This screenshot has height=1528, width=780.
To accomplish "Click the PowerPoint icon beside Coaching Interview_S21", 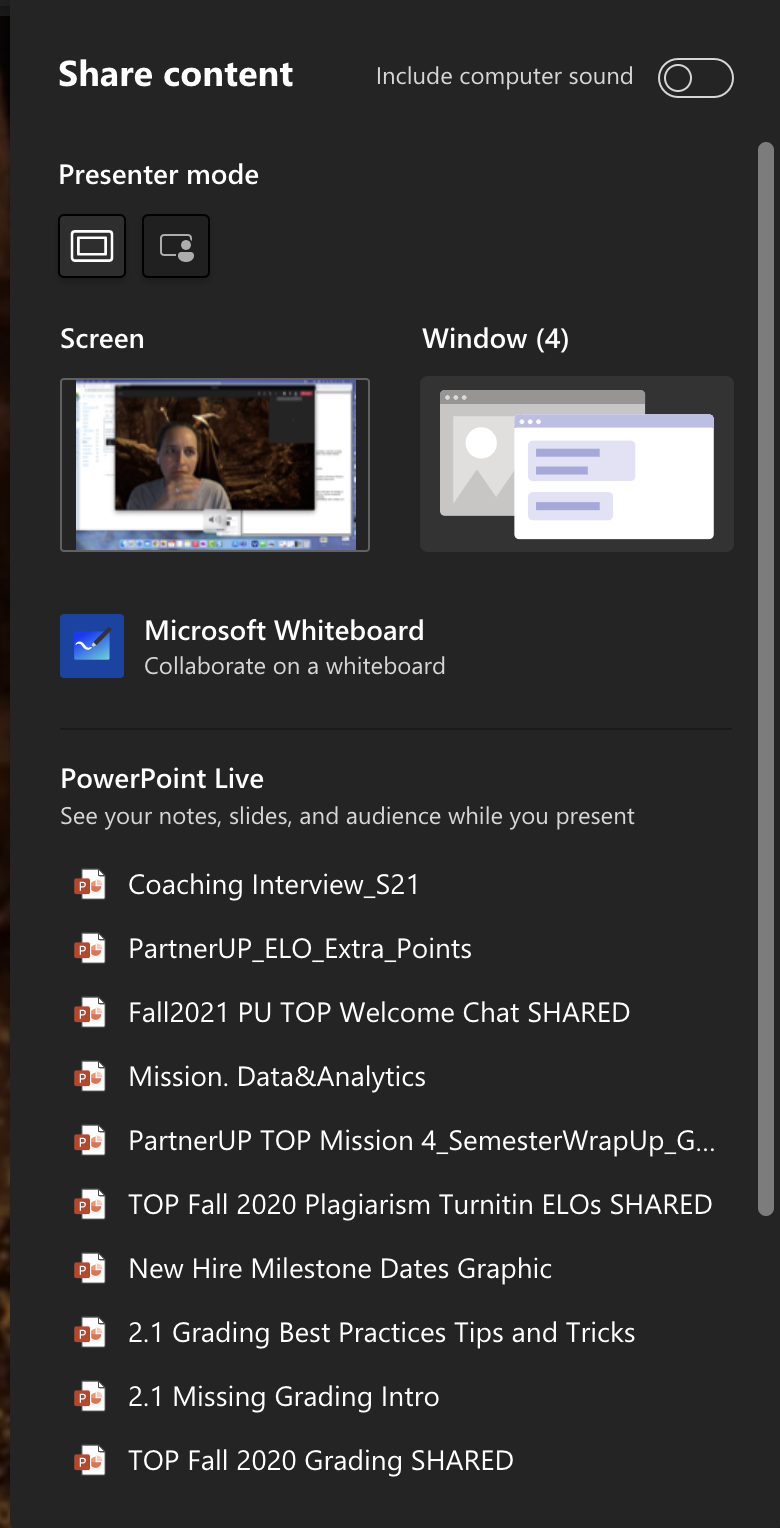I will (90, 884).
